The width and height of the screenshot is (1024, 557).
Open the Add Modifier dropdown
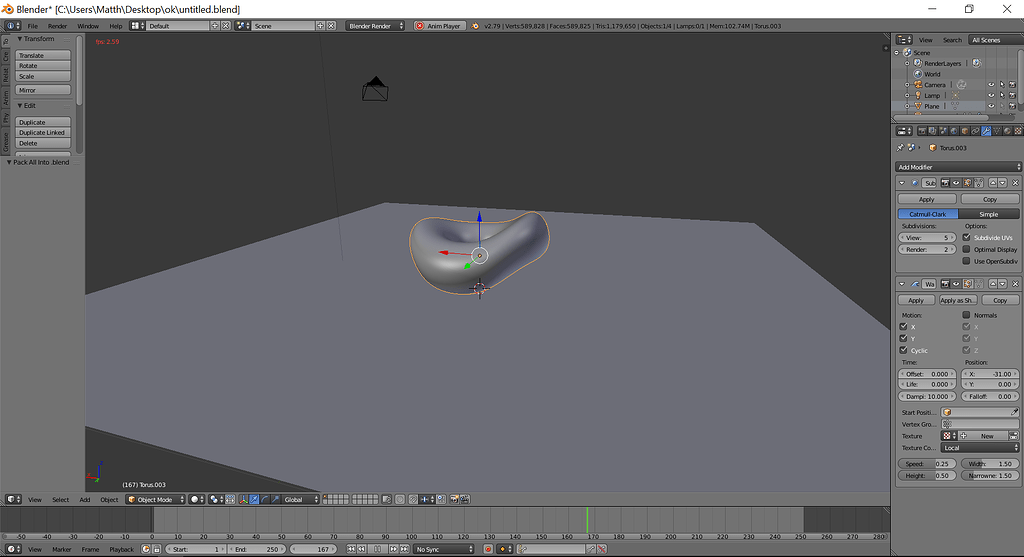tap(958, 167)
